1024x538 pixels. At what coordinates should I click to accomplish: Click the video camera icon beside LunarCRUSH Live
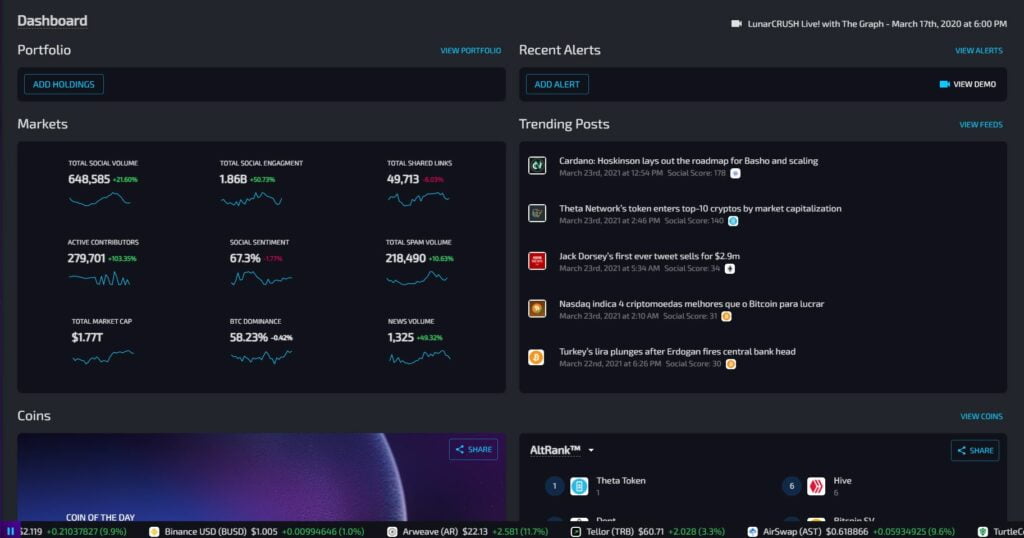click(736, 24)
